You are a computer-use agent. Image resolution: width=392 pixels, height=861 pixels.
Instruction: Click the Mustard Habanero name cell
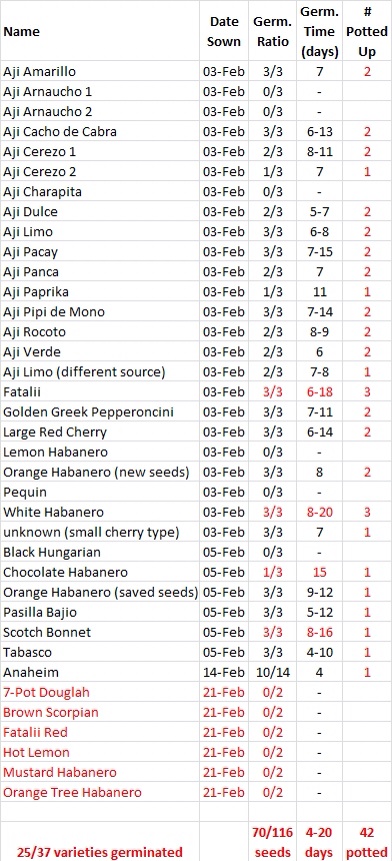[100, 772]
